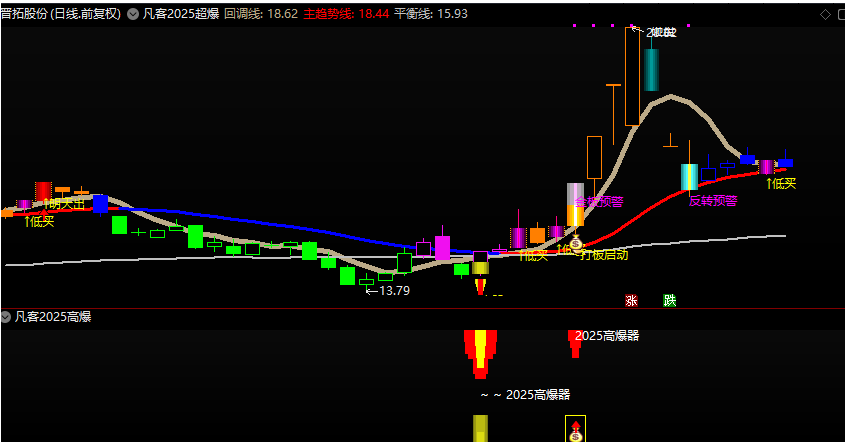Select the tallest hollow orange candlestick
The width and height of the screenshot is (845, 442).
tap(632, 76)
